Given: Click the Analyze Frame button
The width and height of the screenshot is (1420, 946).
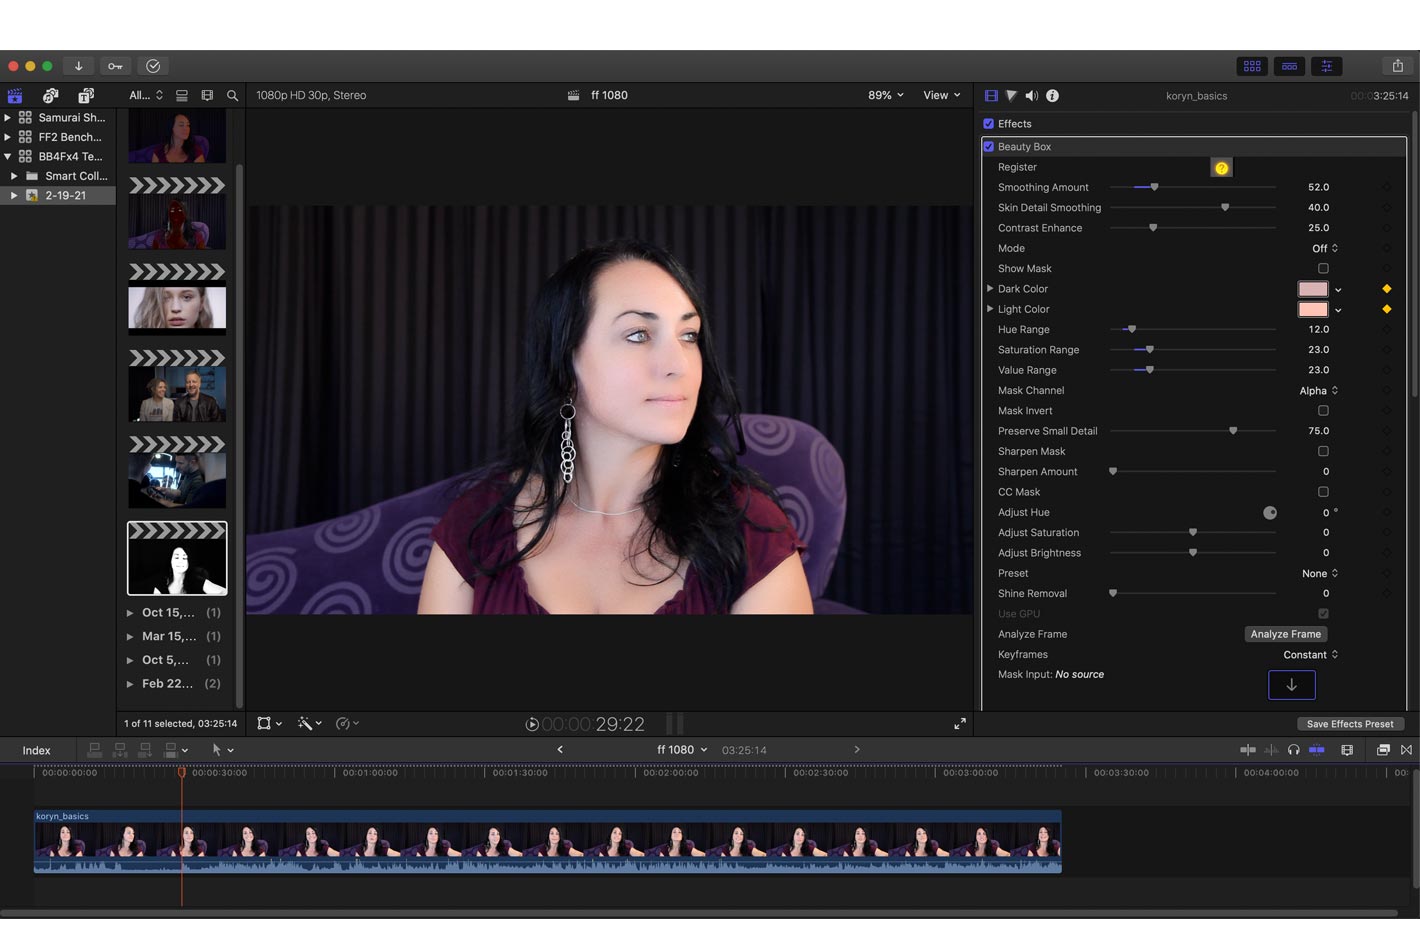Looking at the screenshot, I should tap(1285, 634).
